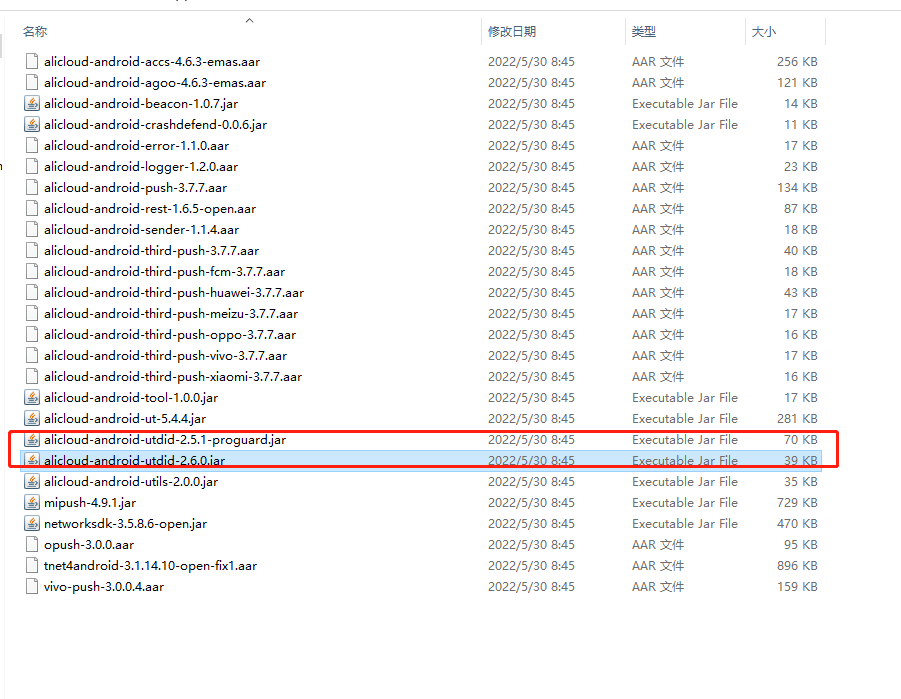Select file name alicloud-android-third-push-xiaomi-3.7.7.aar
This screenshot has height=699, width=901.
173,377
